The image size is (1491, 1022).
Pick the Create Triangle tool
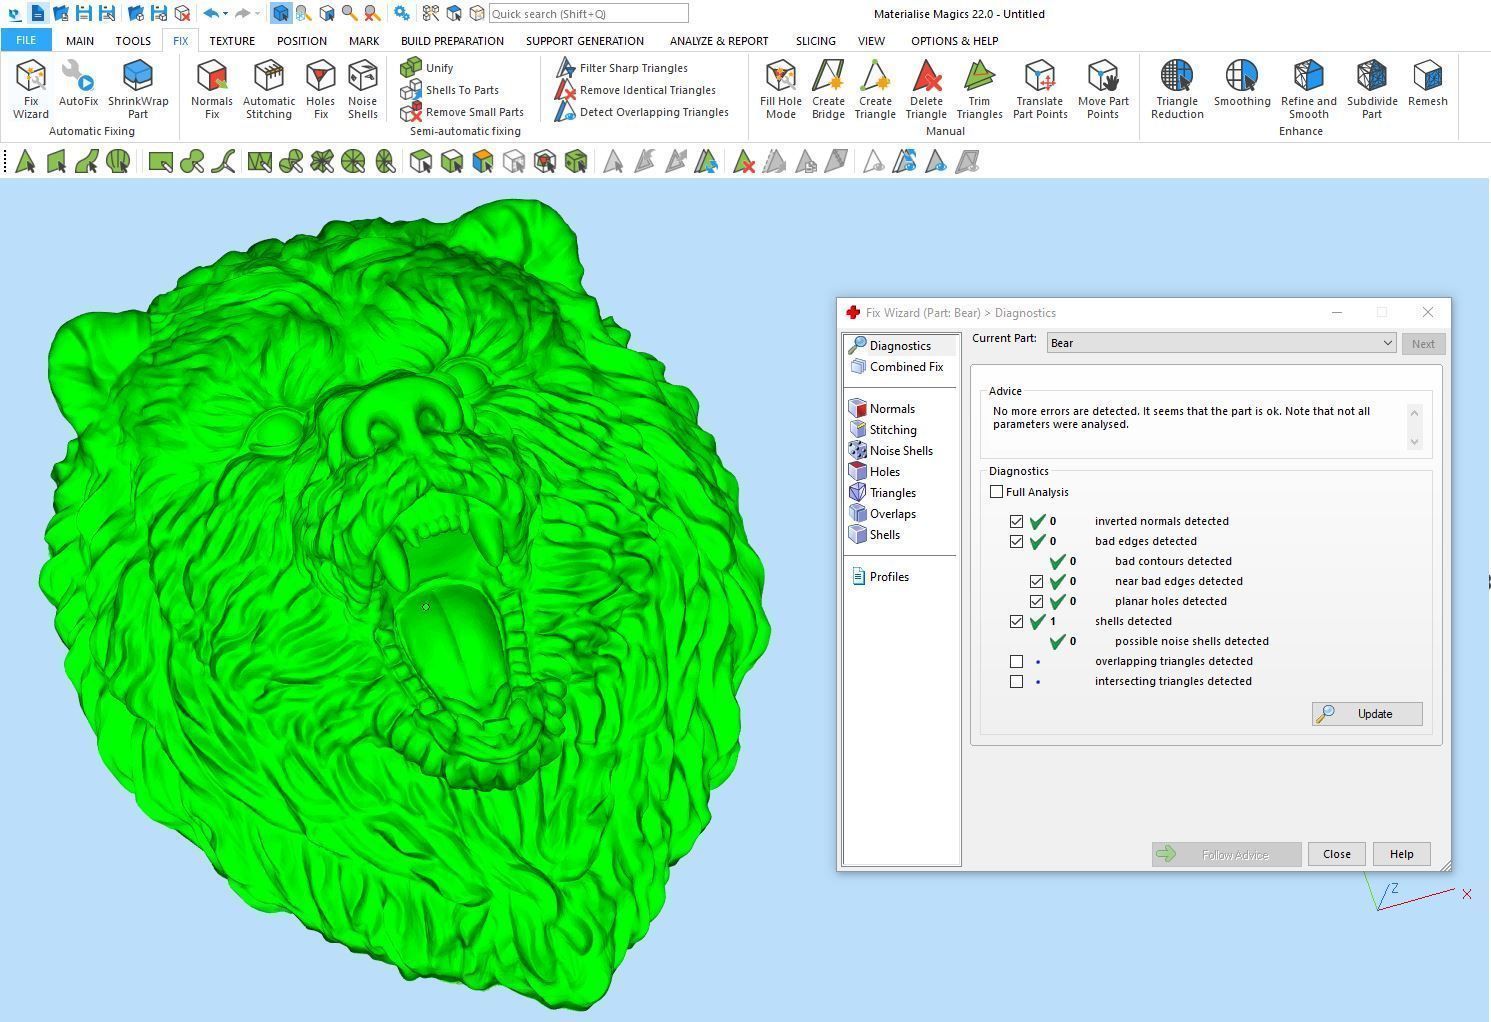click(x=875, y=89)
